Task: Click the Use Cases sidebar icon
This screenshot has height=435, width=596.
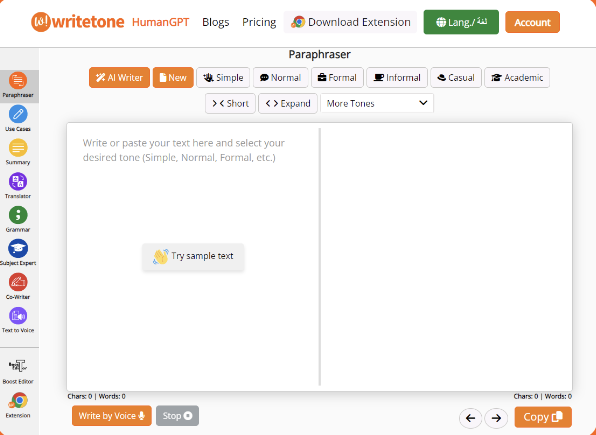Action: (x=18, y=114)
